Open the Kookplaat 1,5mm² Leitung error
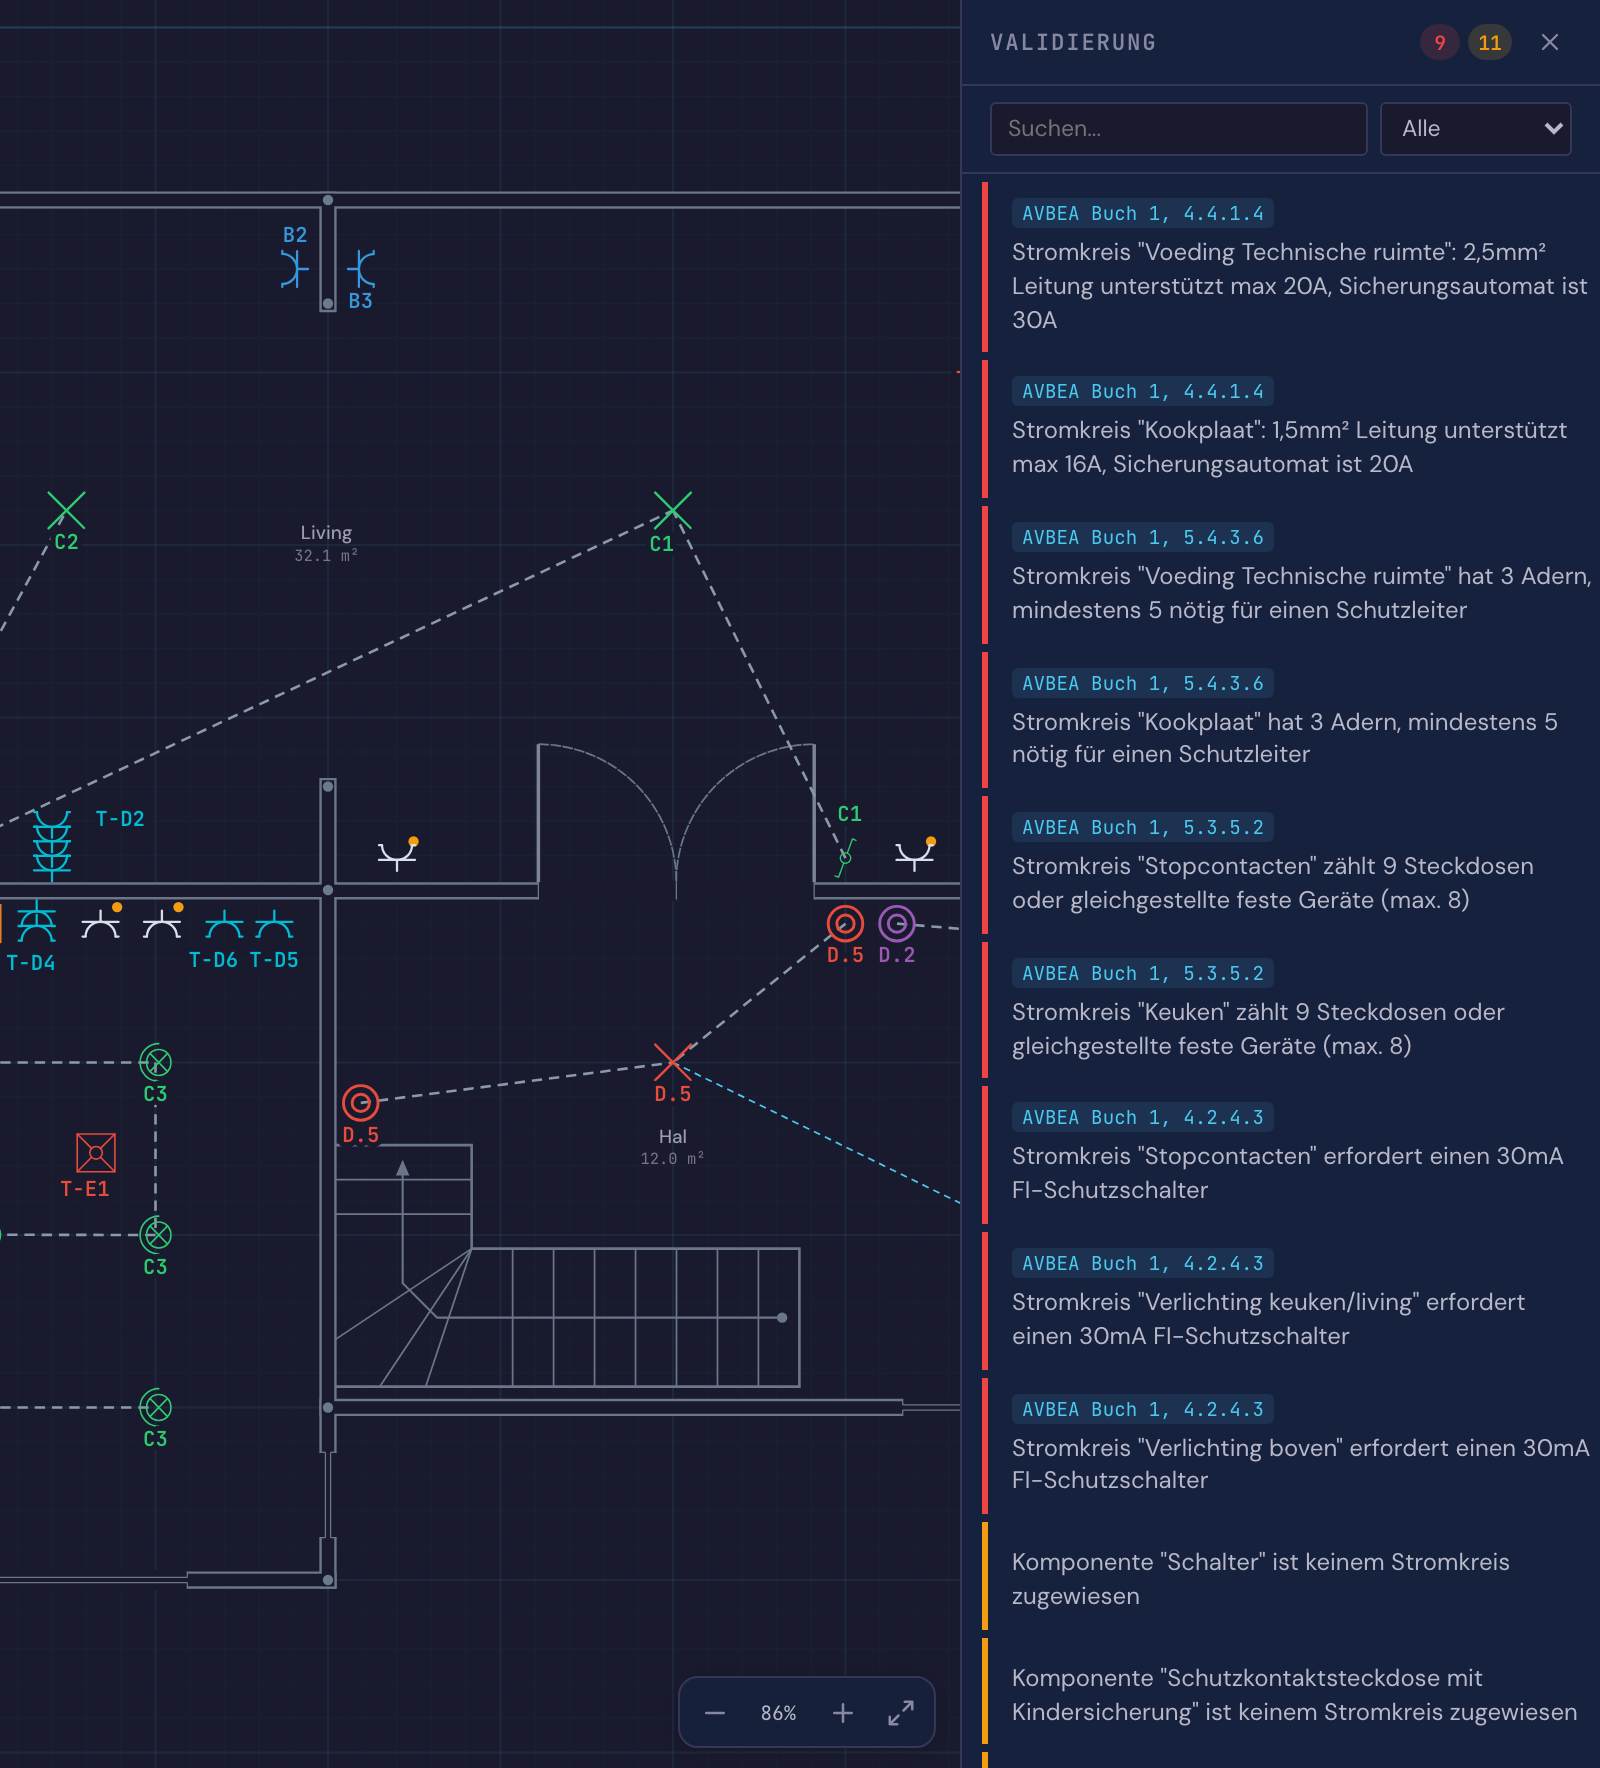Screen dimensions: 1600x1768 coord(1290,429)
